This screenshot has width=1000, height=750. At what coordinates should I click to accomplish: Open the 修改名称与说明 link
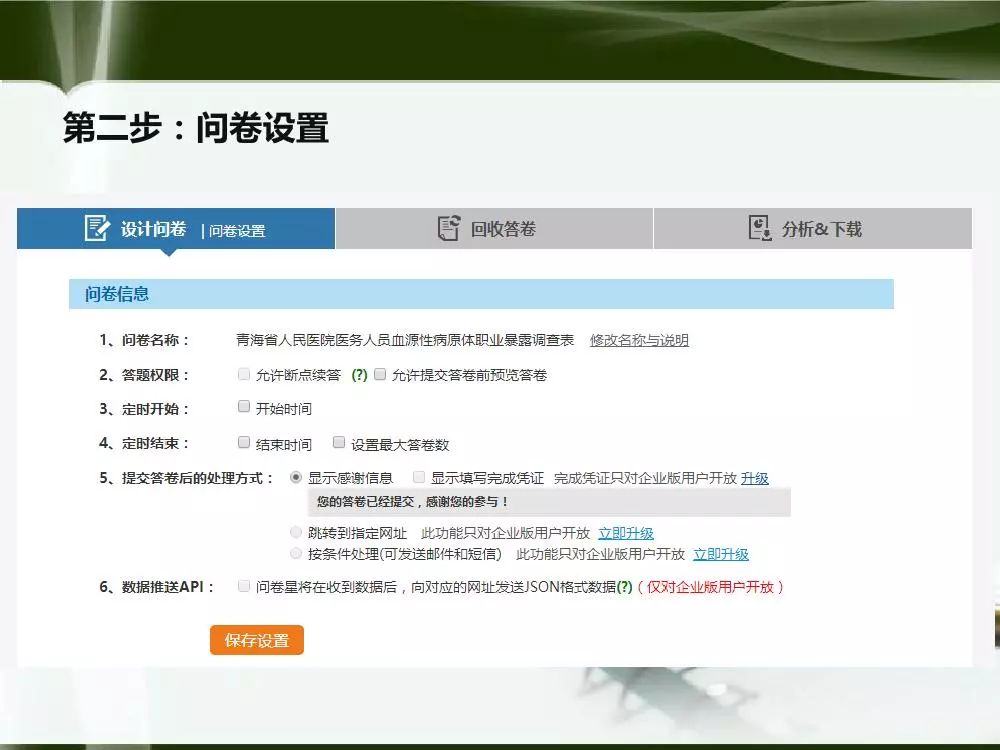[x=639, y=340]
